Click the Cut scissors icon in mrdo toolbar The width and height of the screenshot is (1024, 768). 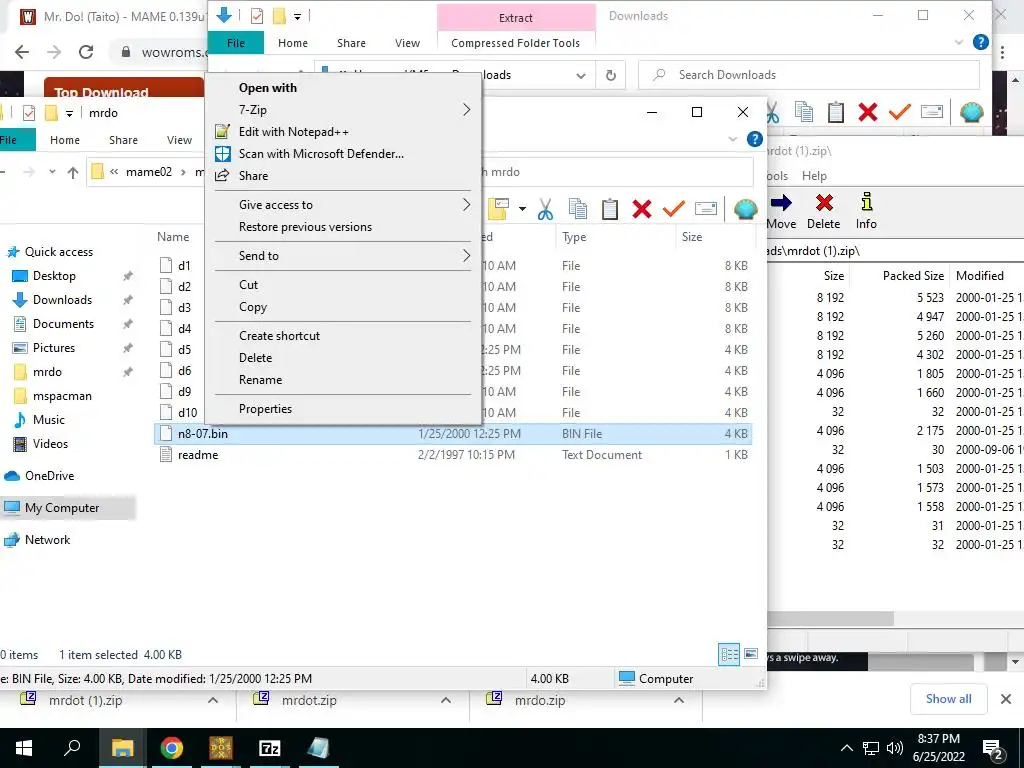pos(545,209)
